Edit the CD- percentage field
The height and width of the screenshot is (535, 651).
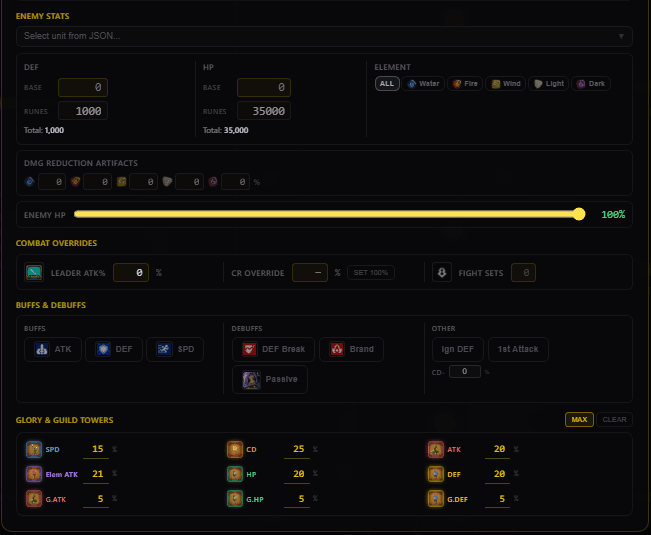(x=465, y=371)
